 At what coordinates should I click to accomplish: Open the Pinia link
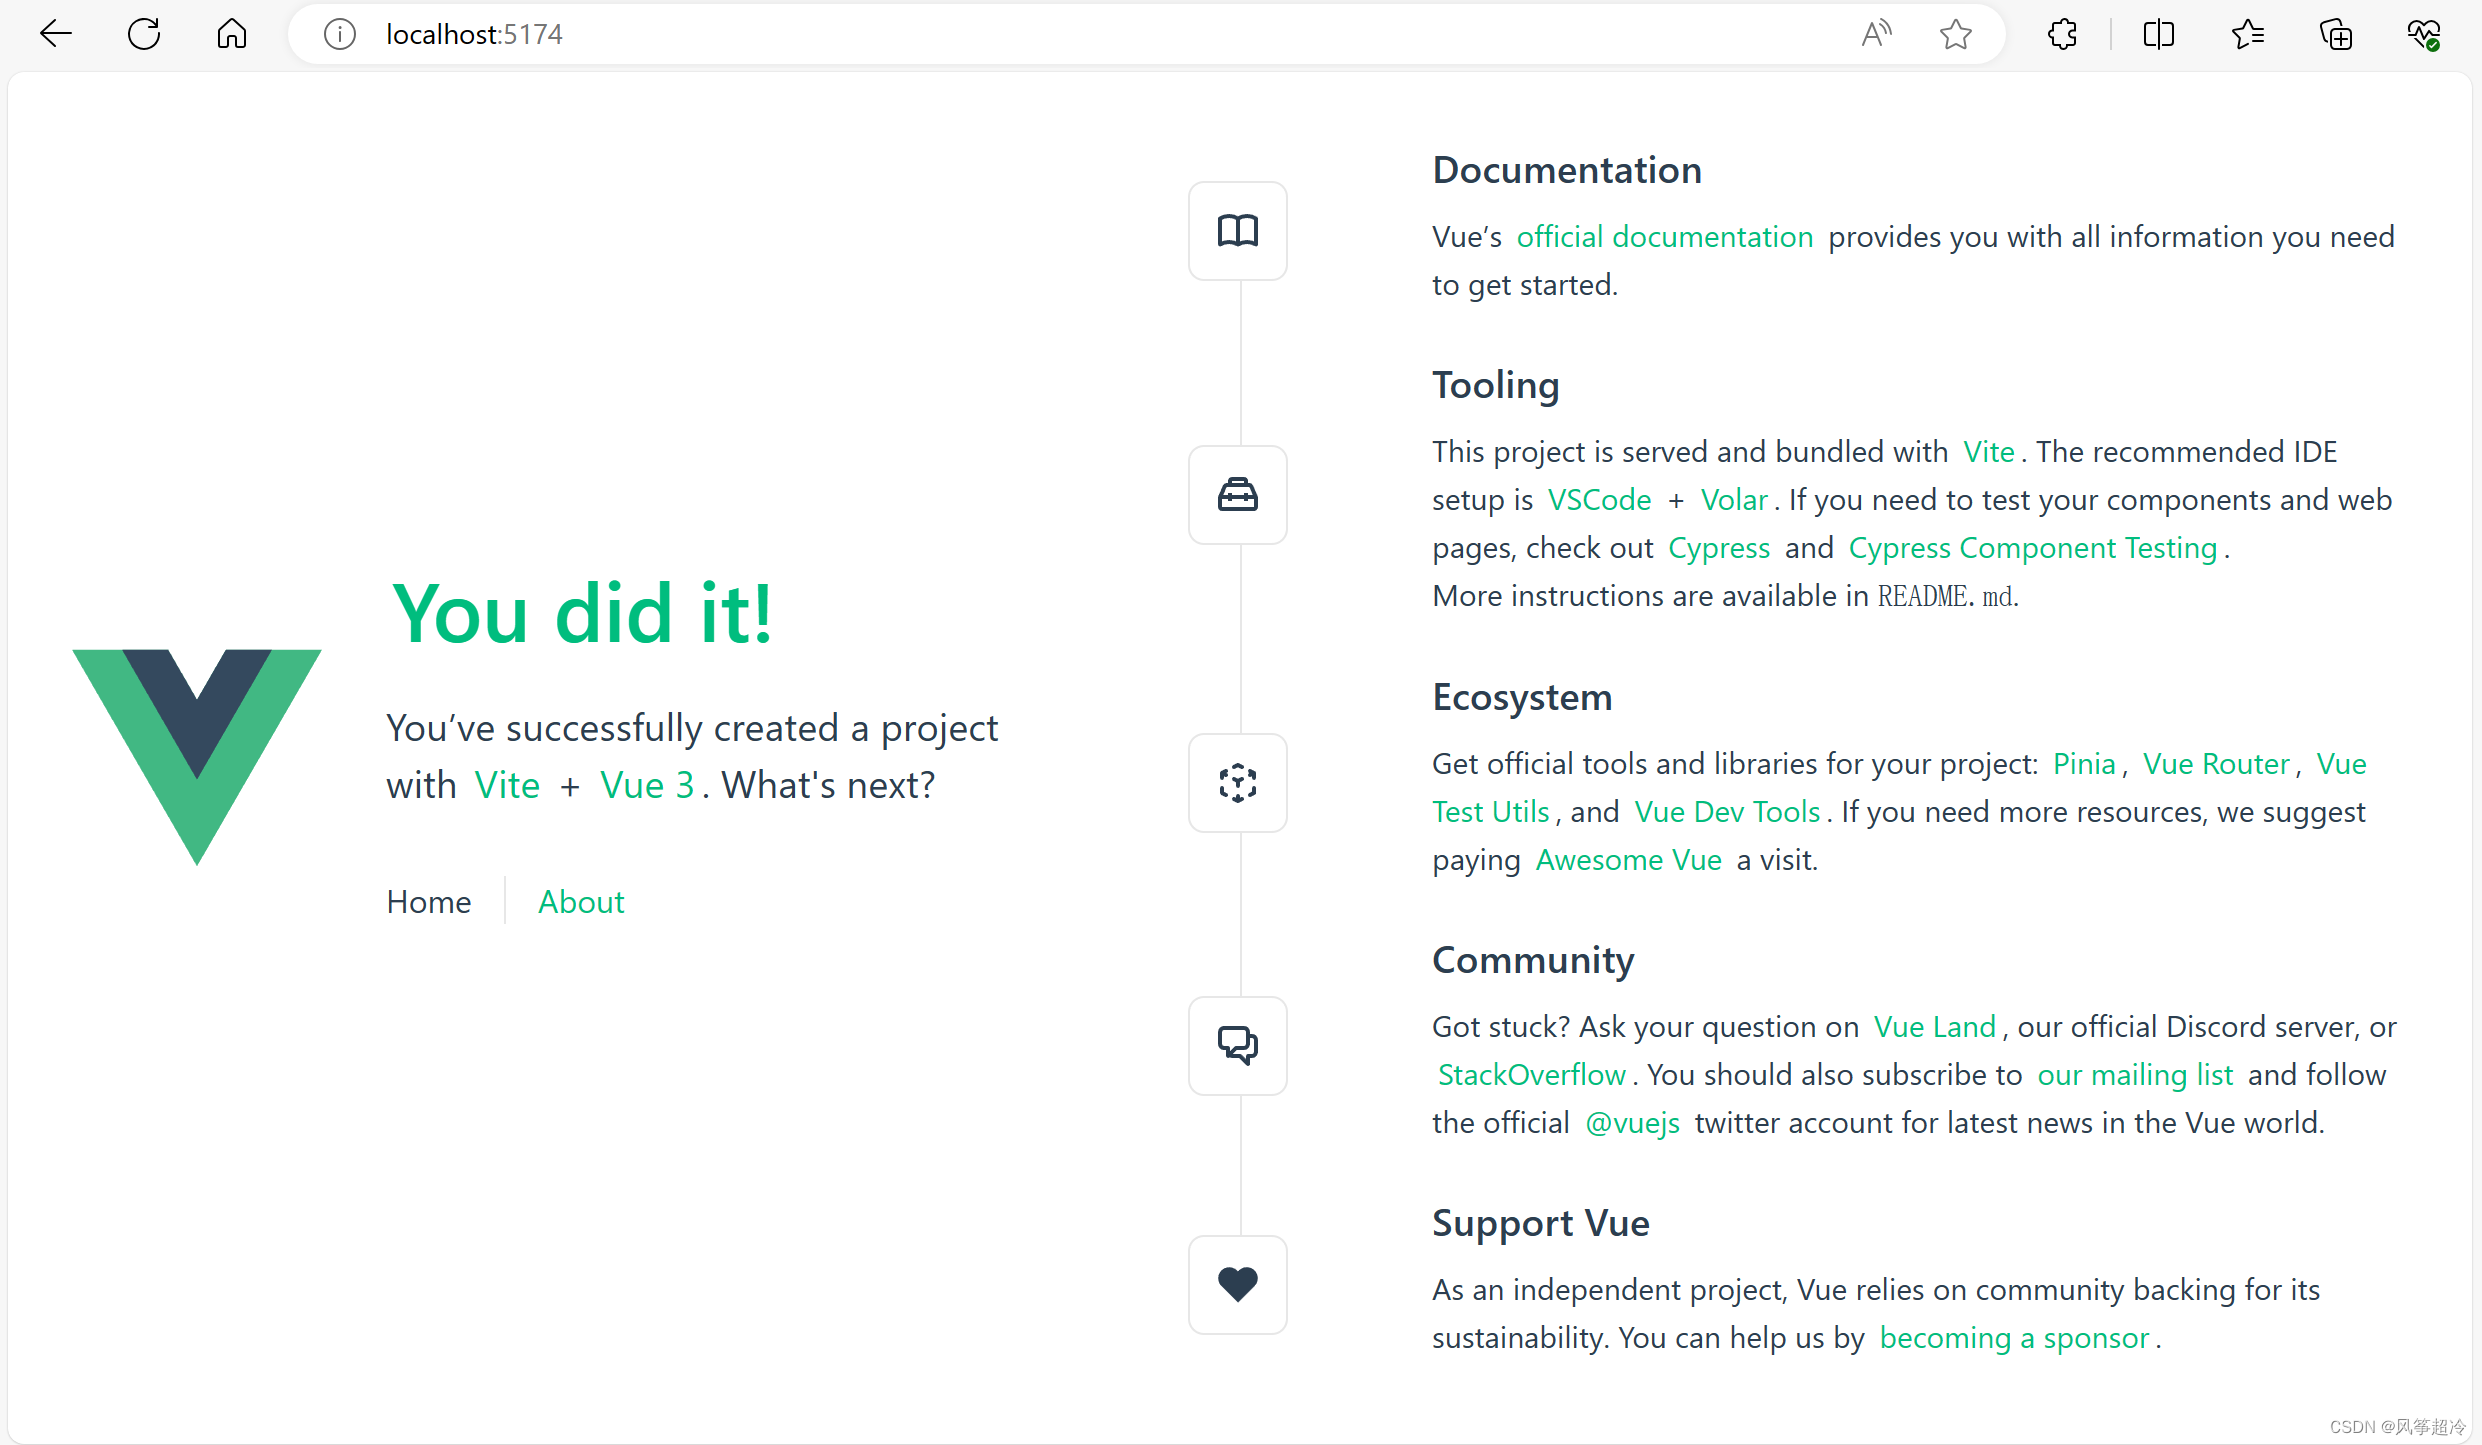(x=2084, y=764)
